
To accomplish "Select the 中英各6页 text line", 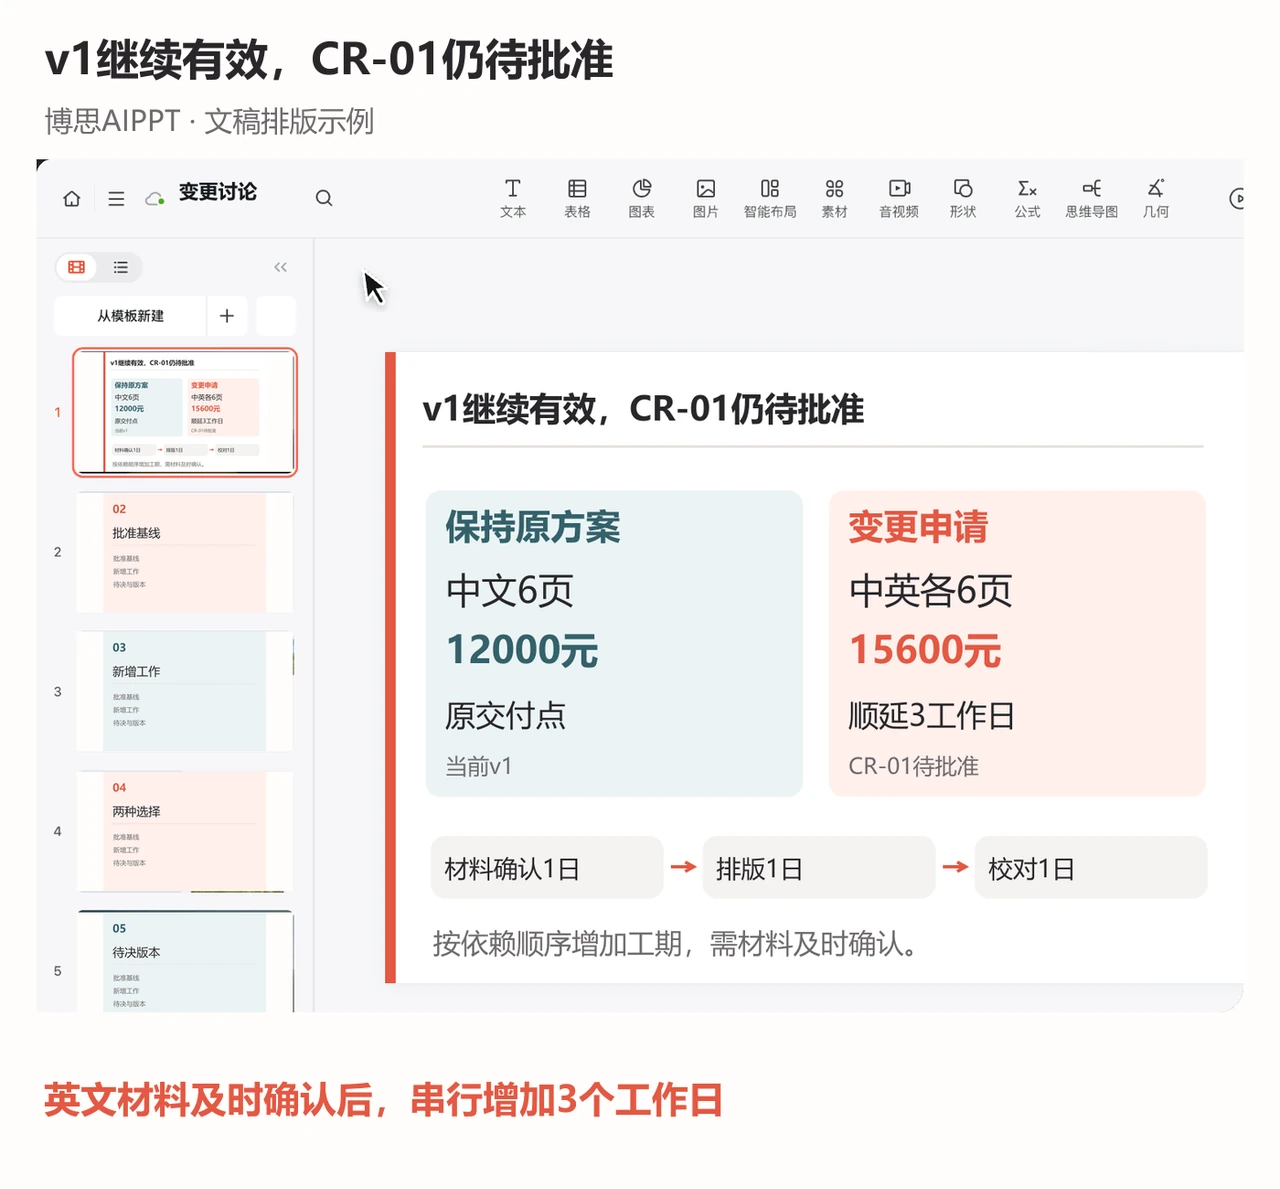I will coord(930,591).
